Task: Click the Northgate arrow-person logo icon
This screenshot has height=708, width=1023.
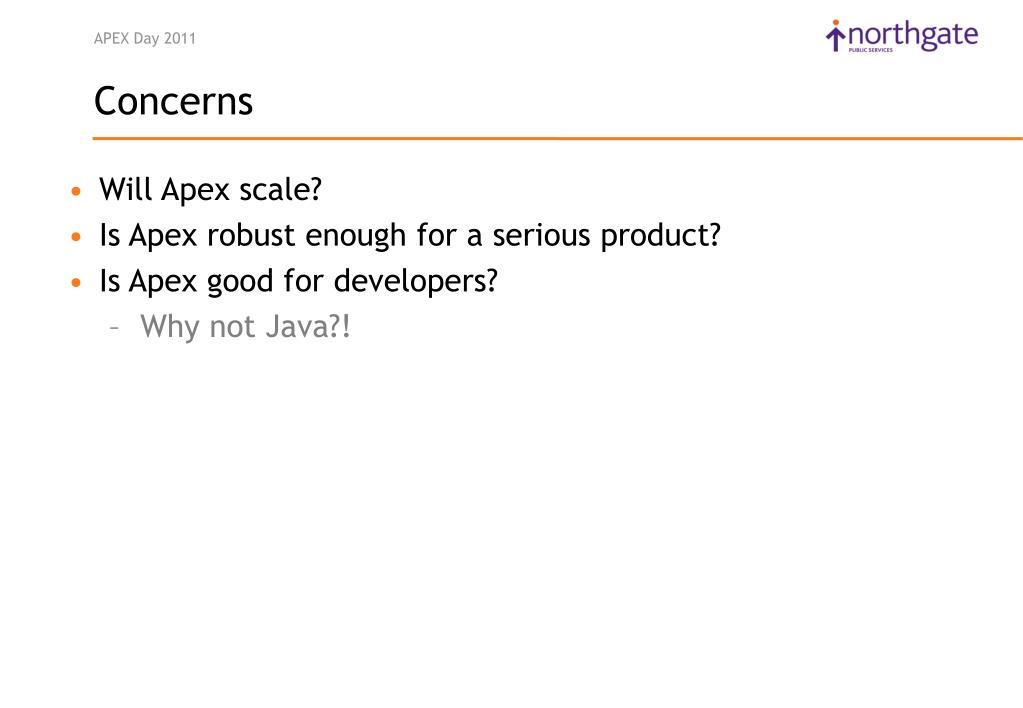Action: tap(835, 37)
